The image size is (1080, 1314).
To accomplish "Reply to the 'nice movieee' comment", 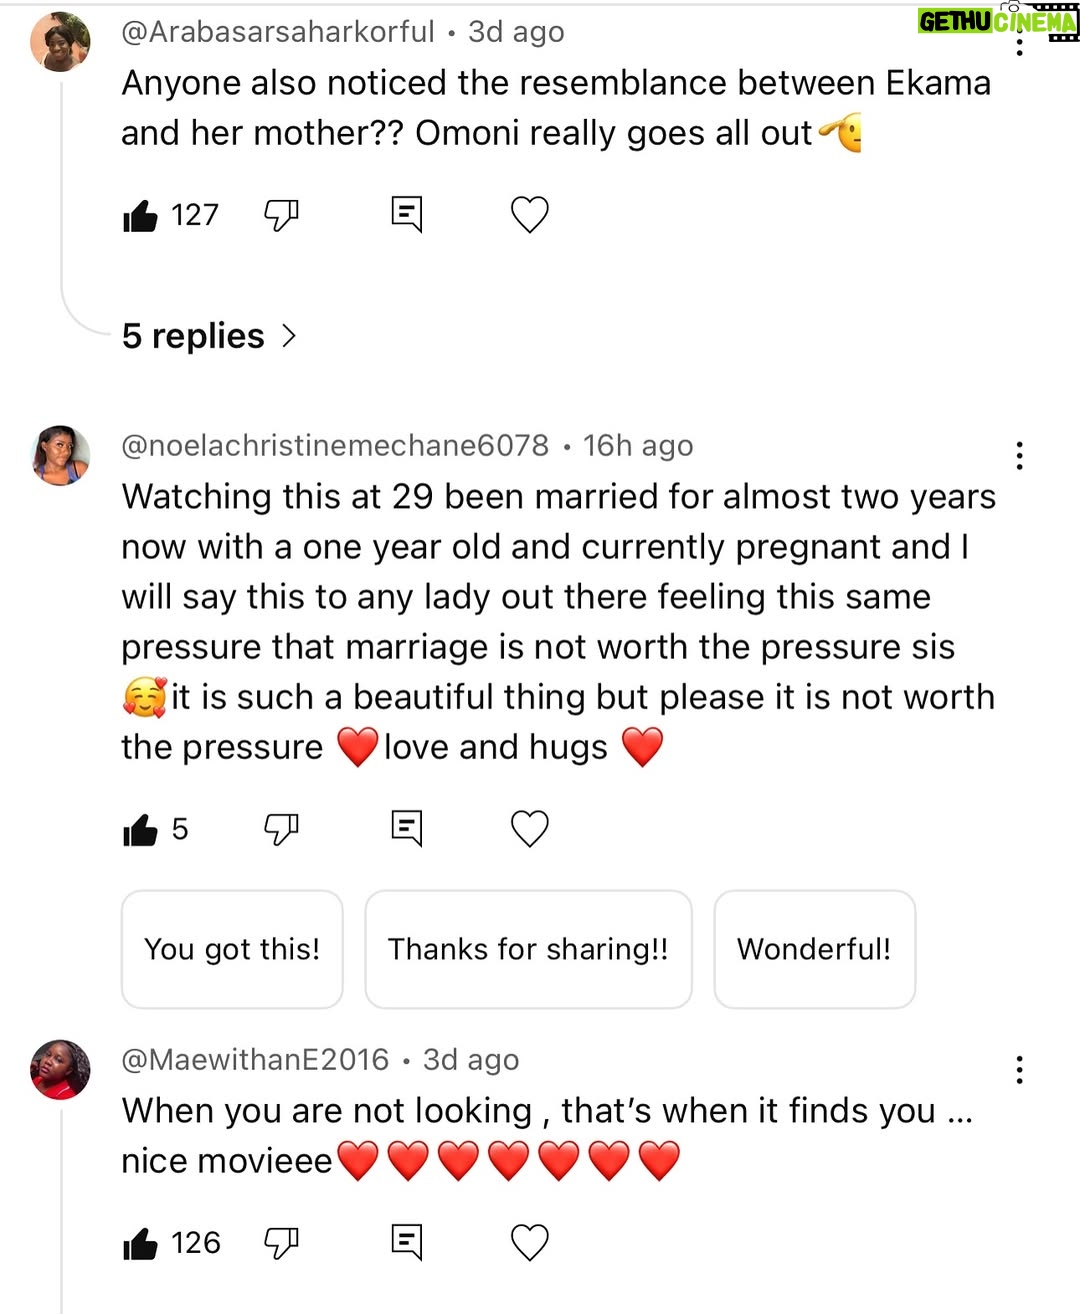I will 407,1243.
